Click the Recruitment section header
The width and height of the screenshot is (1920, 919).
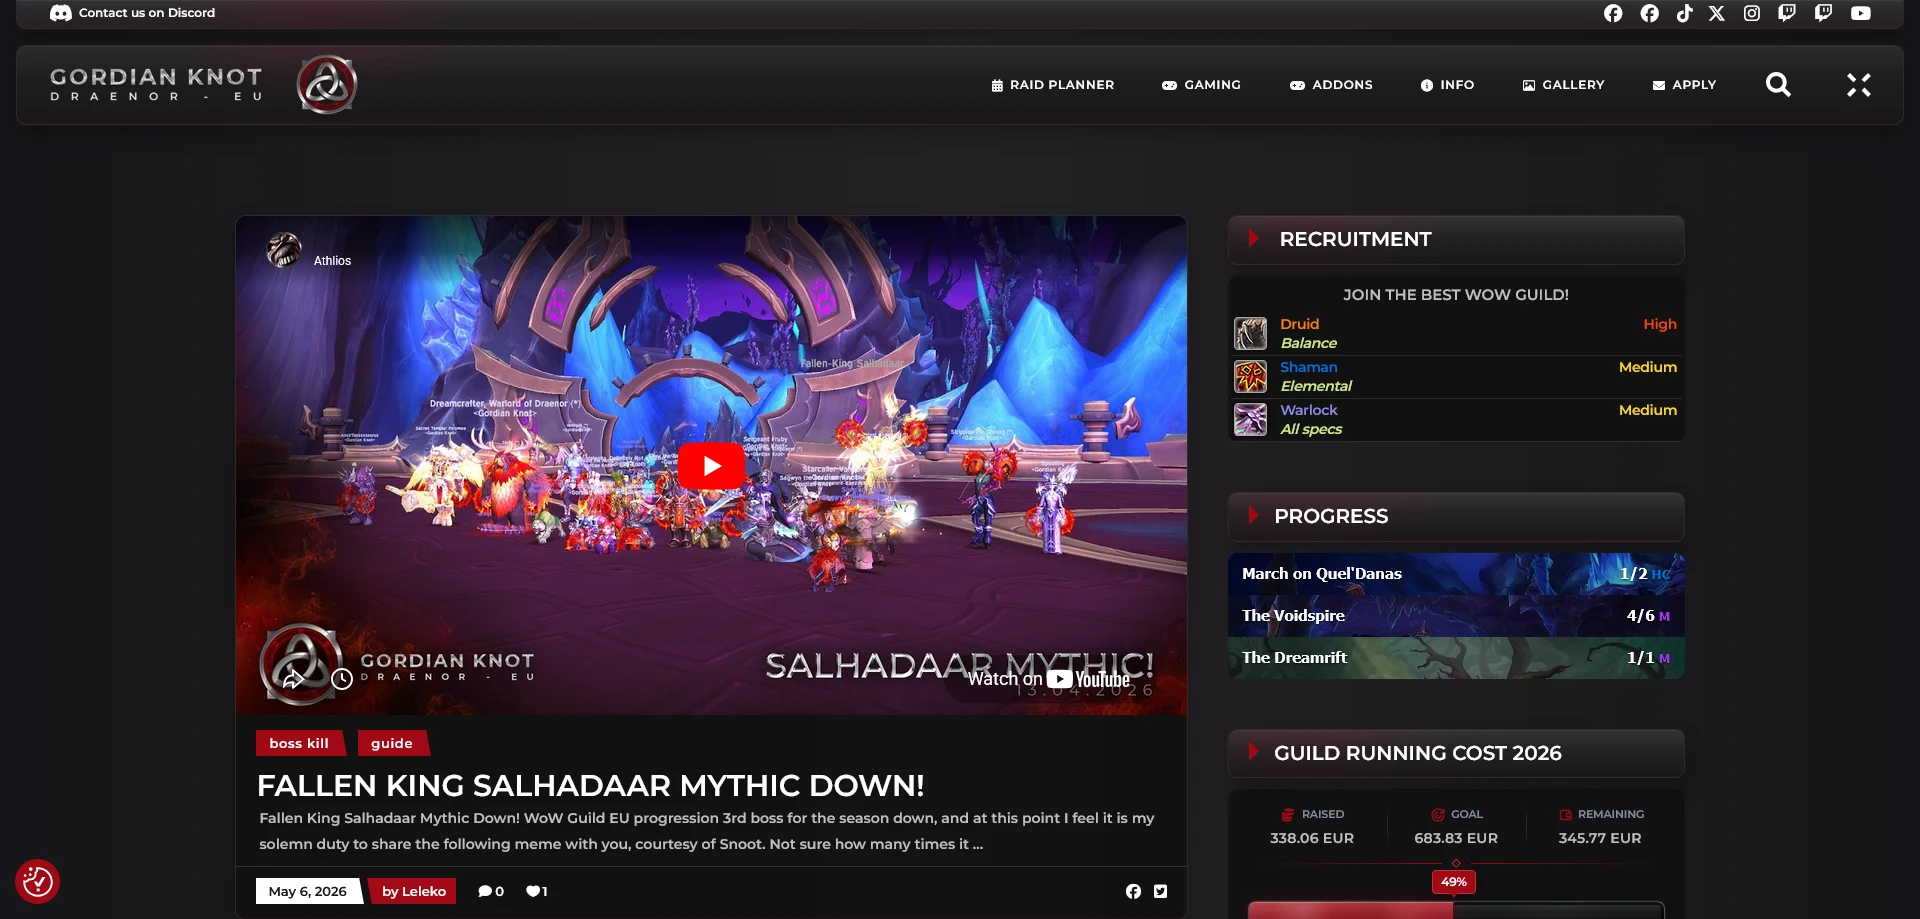point(1456,240)
